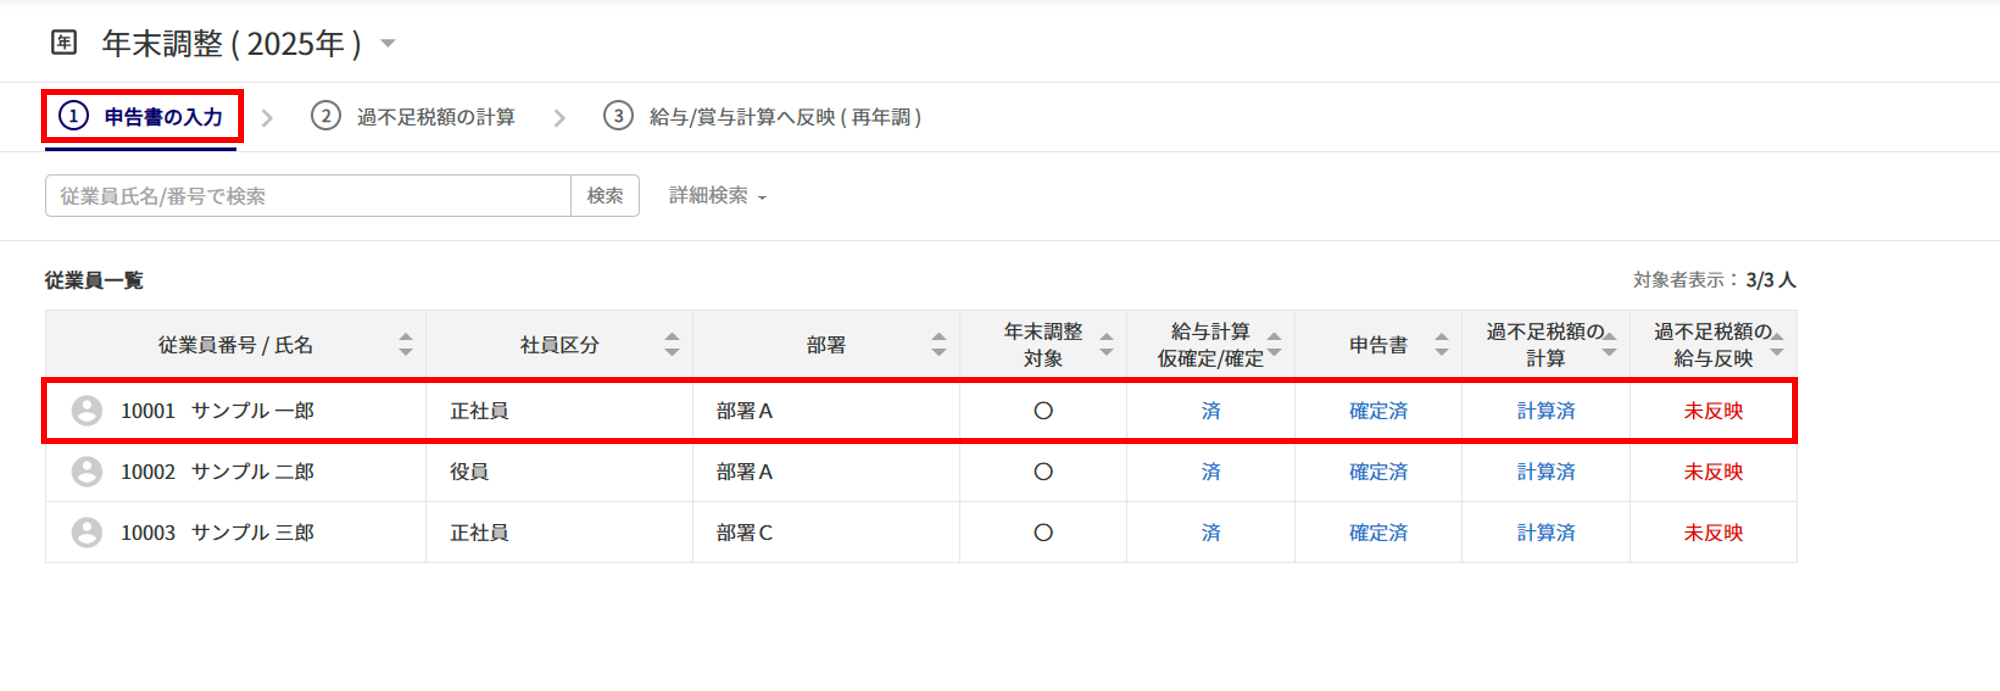The width and height of the screenshot is (2000, 691).
Task: Sort by 申告書 column arrows
Action: click(1441, 345)
